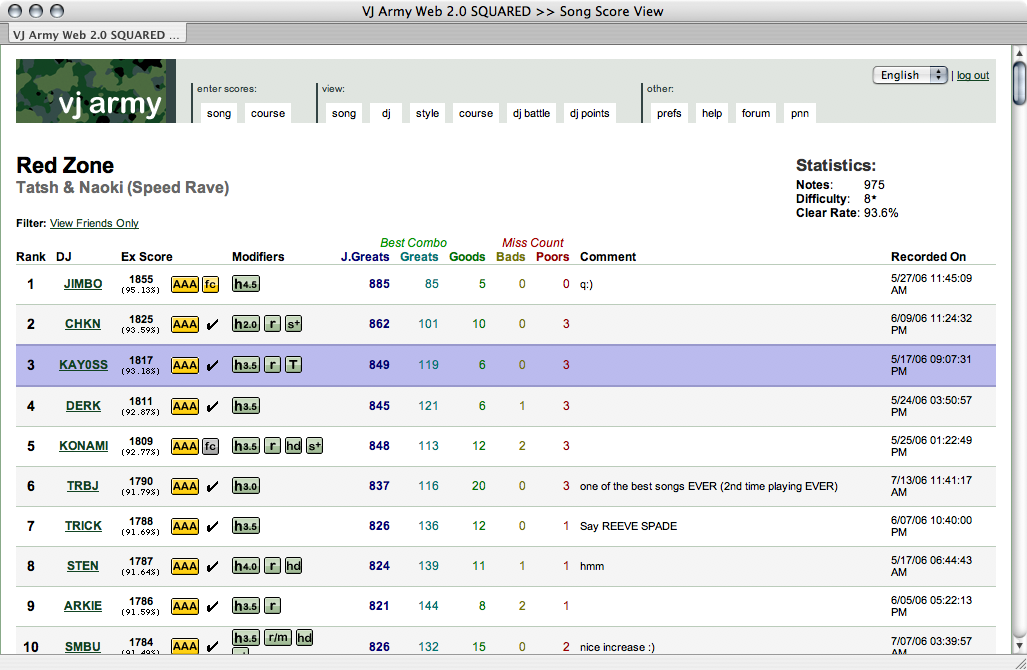Viewport: 1027px width, 670px height.
Task: Open the English language dropdown
Action: click(x=910, y=75)
